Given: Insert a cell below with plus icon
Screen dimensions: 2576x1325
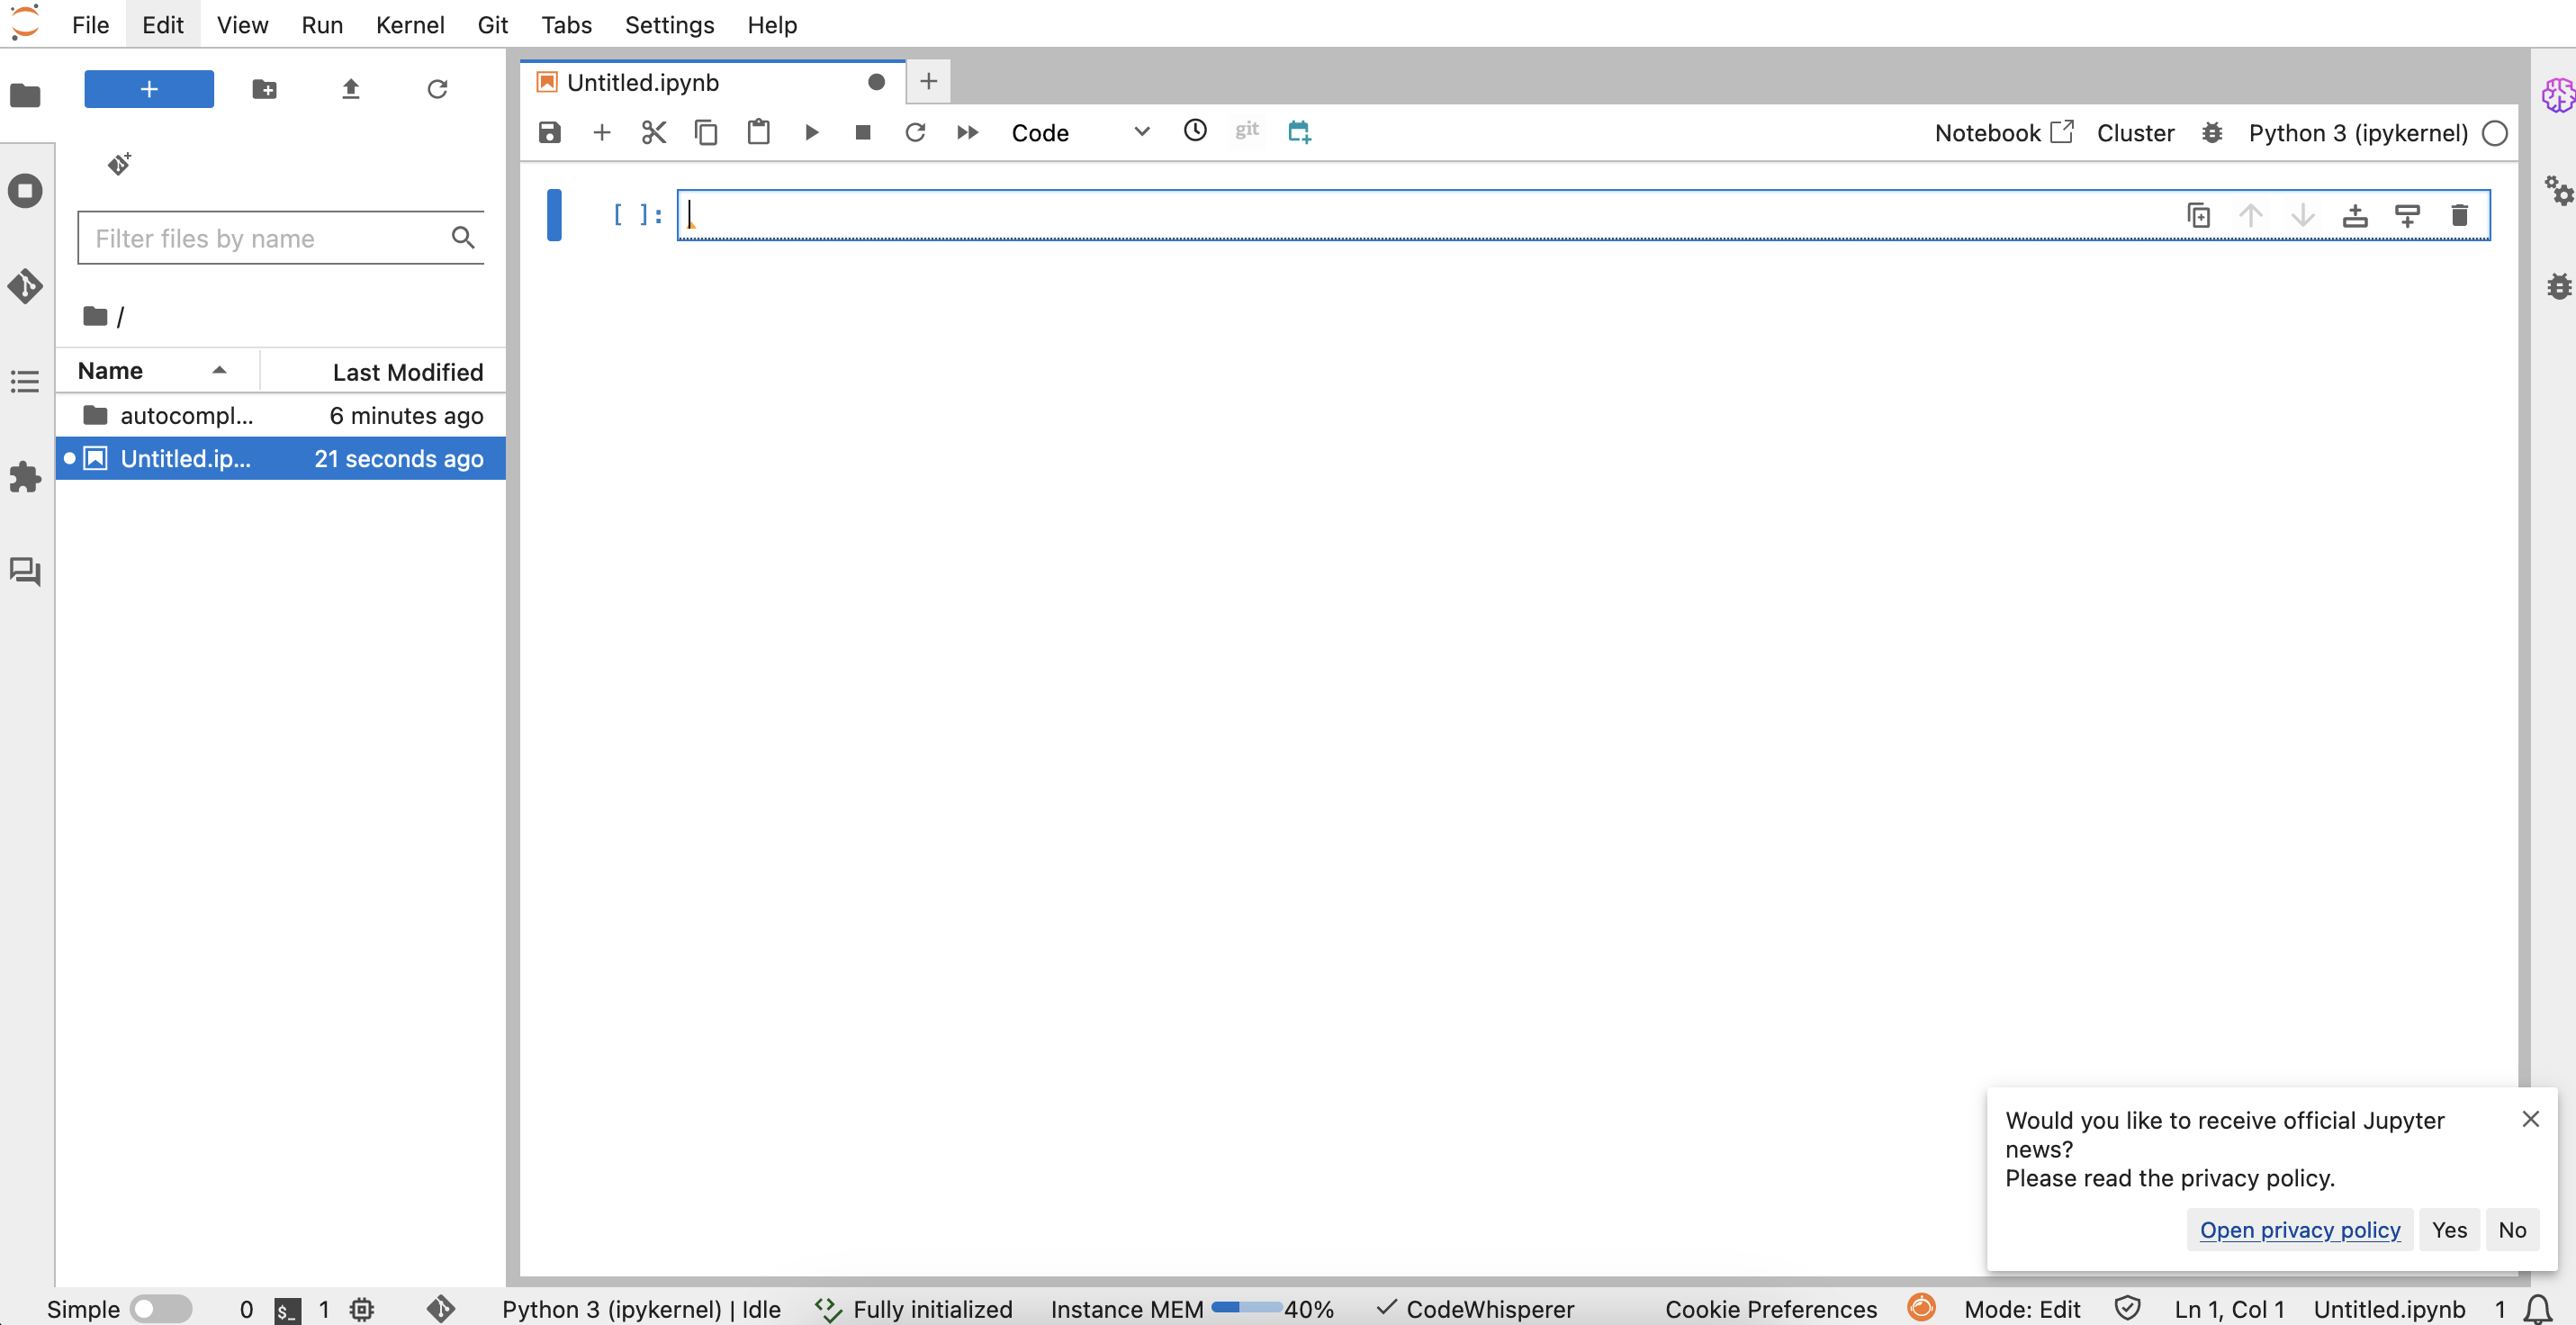Looking at the screenshot, I should tap(602, 132).
